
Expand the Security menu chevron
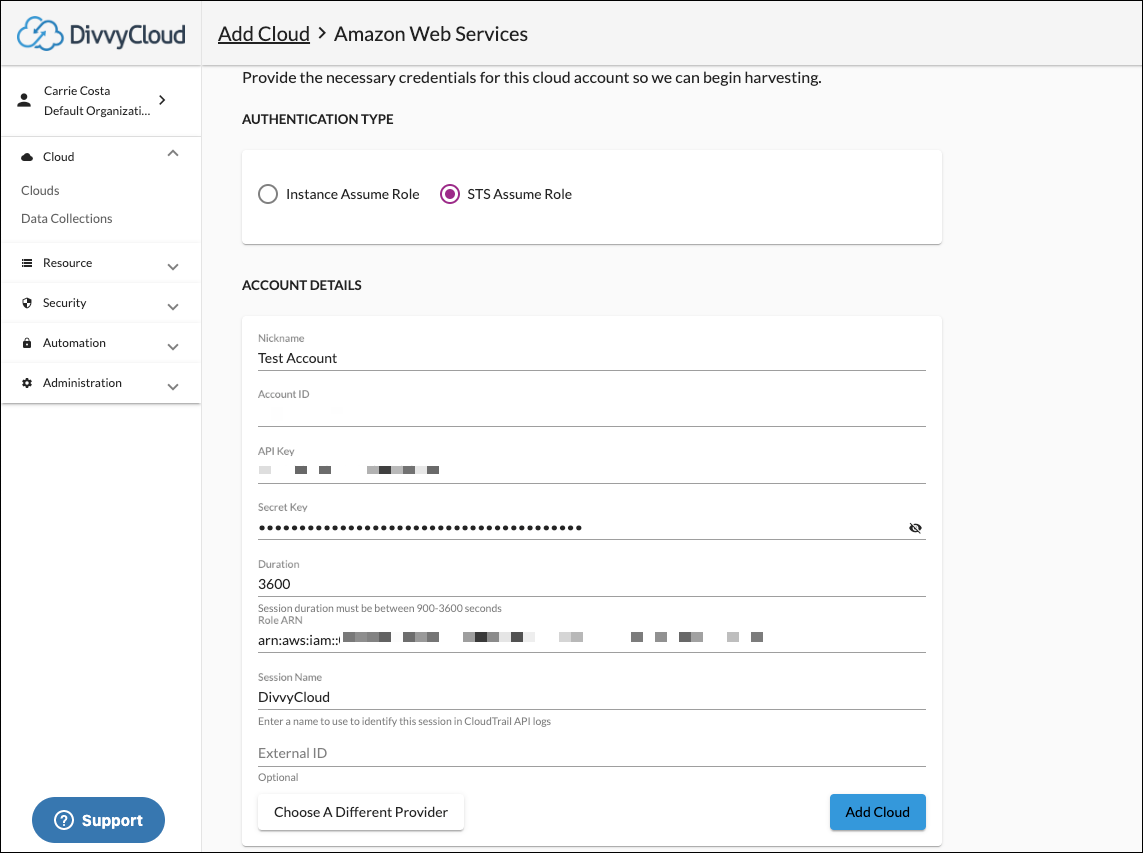(x=173, y=307)
